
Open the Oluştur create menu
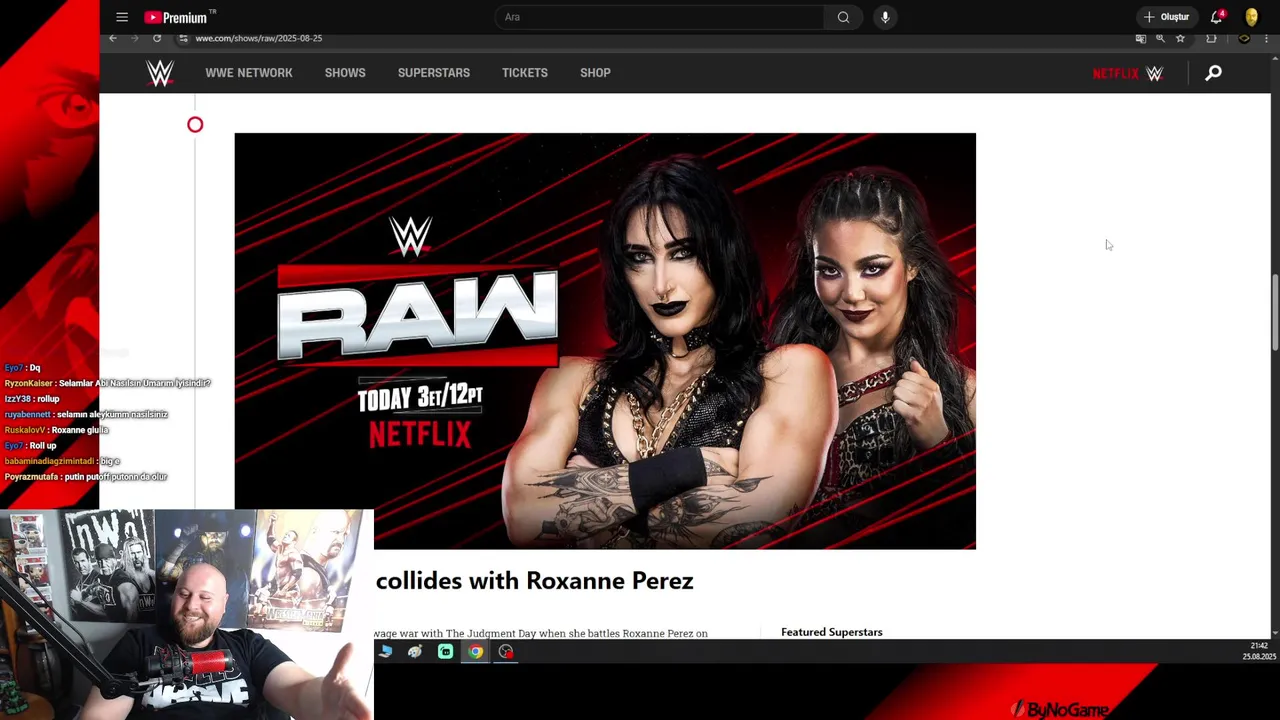click(x=1166, y=17)
